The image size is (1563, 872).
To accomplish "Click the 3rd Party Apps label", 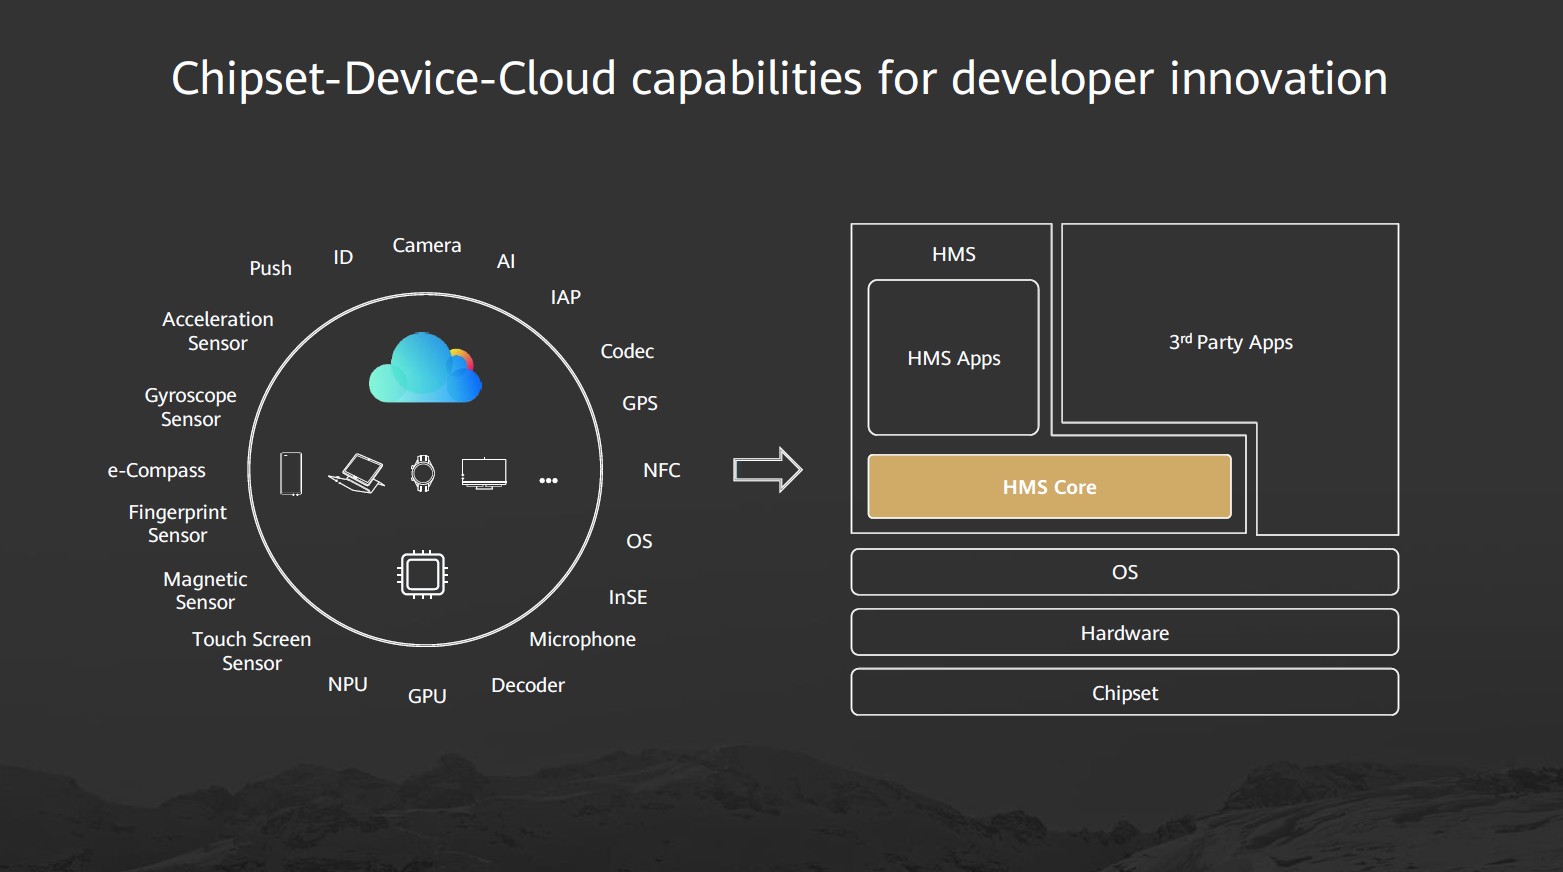I will pos(1231,342).
